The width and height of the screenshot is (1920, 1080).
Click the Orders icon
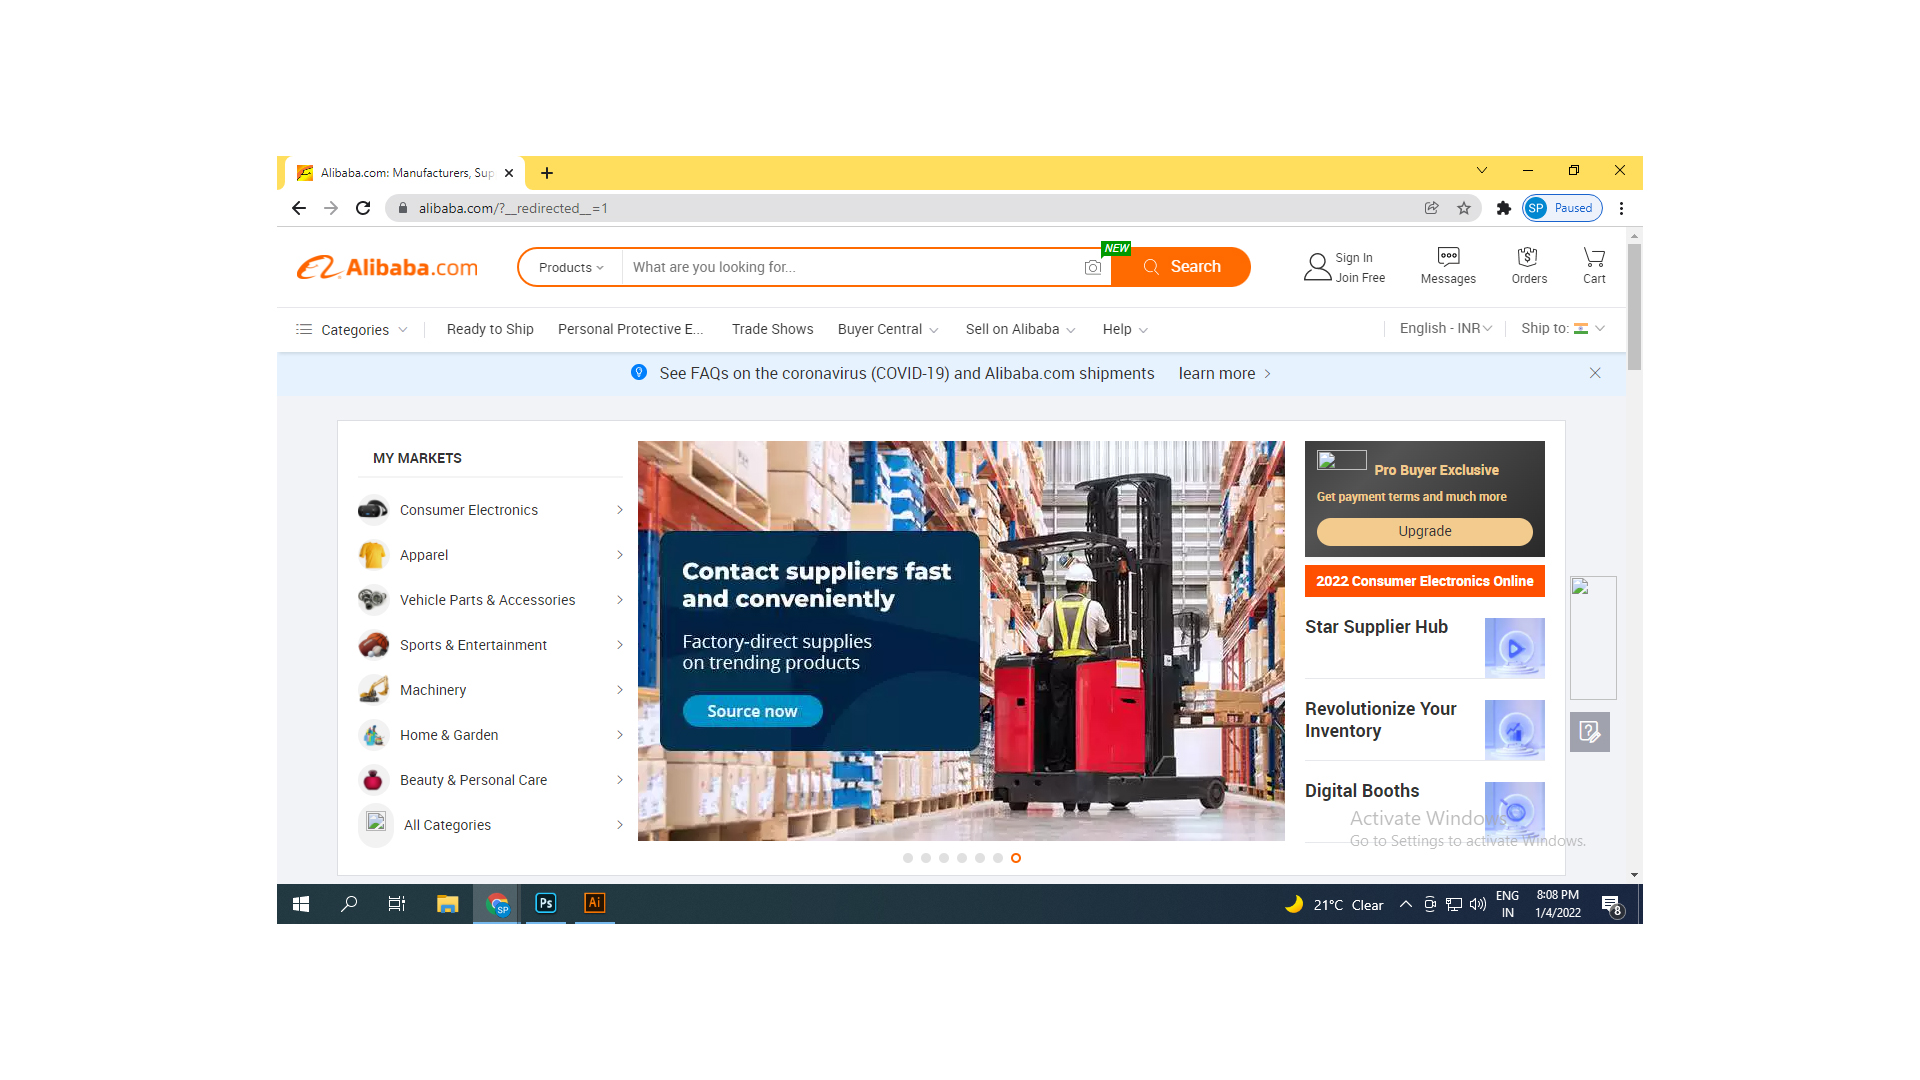pyautogui.click(x=1528, y=265)
